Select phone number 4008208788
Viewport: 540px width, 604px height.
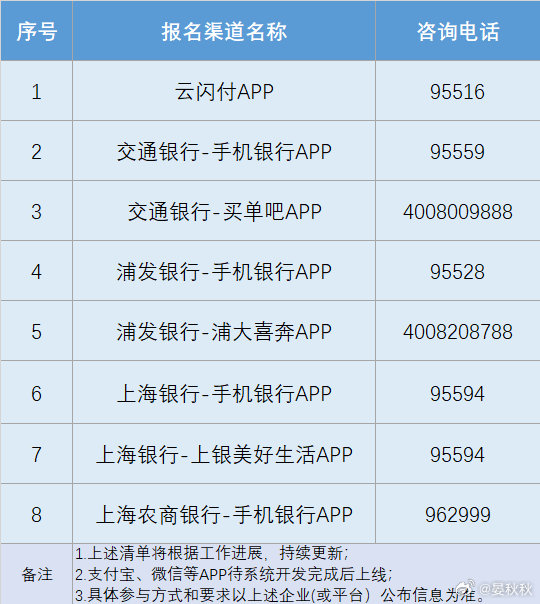tap(458, 332)
